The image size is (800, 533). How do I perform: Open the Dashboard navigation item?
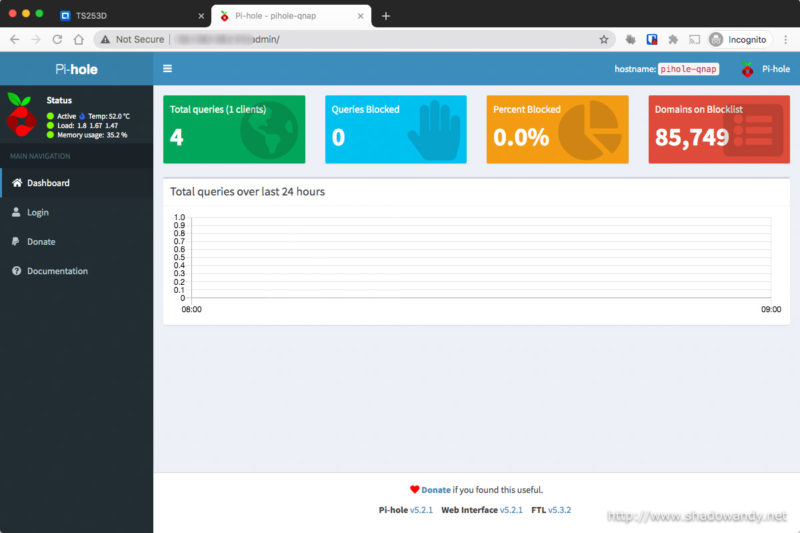48,183
